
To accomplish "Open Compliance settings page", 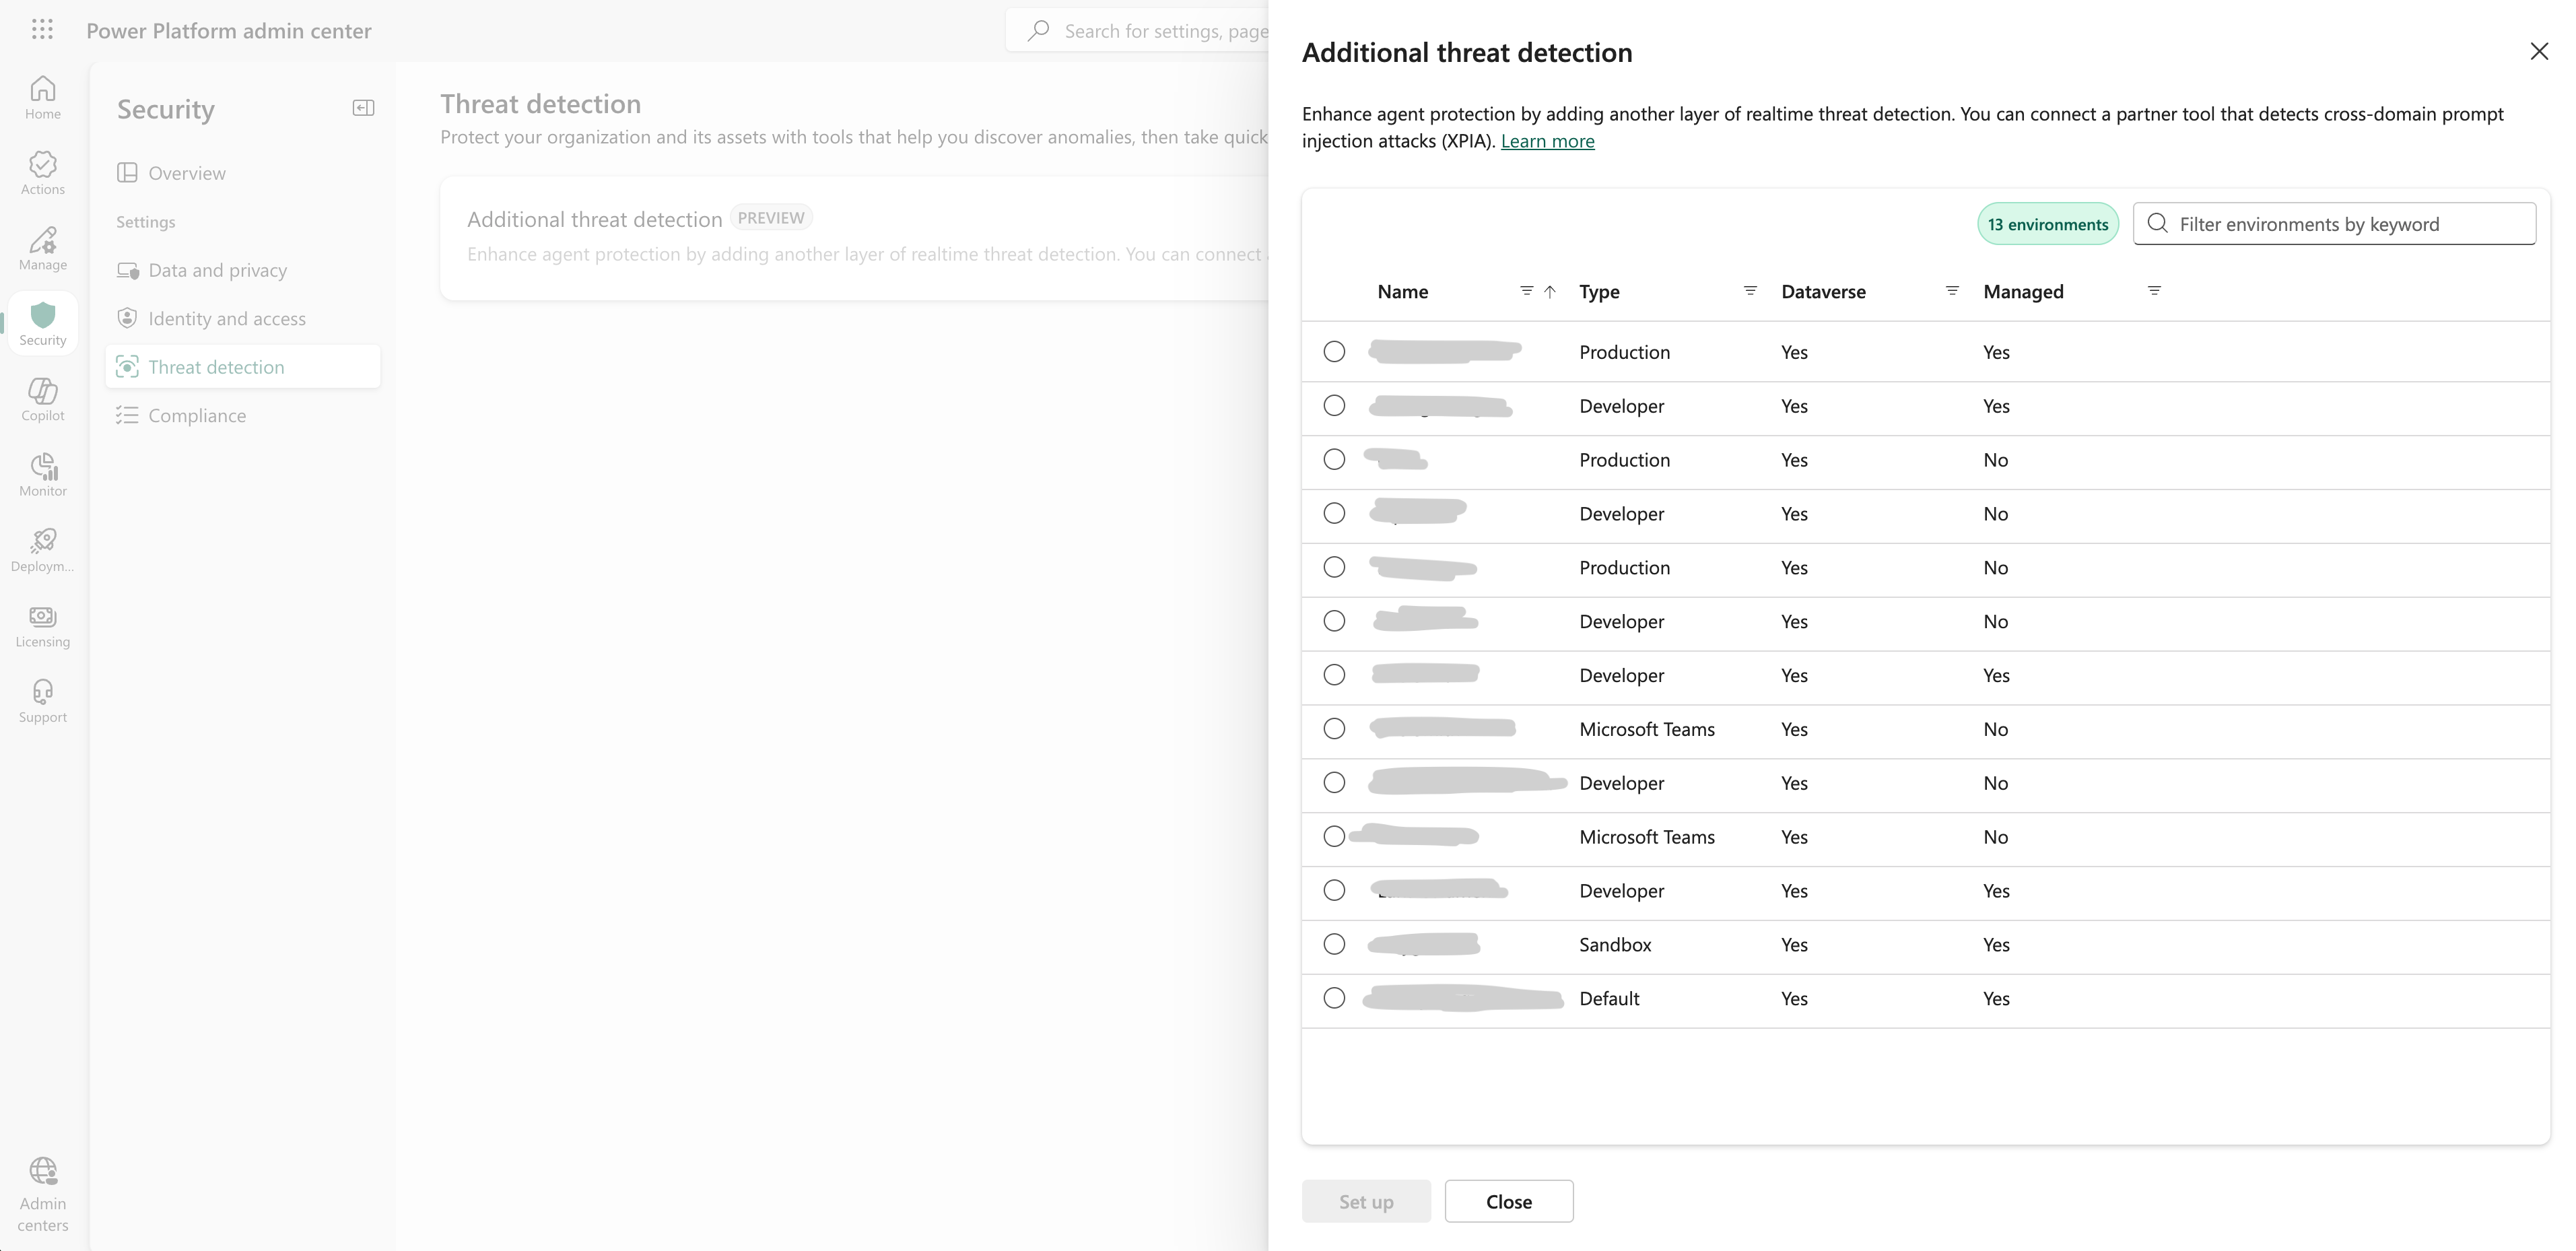I will tap(197, 415).
